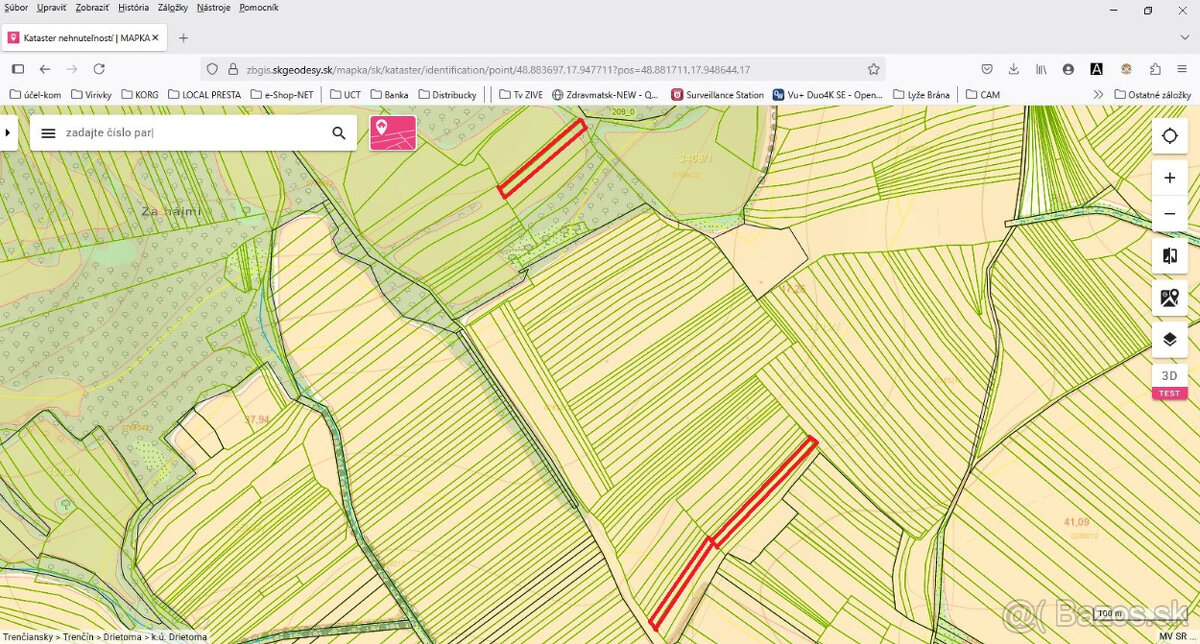Focus the parcel number search field
Image resolution: width=1200 pixels, height=644 pixels.
tap(190, 133)
